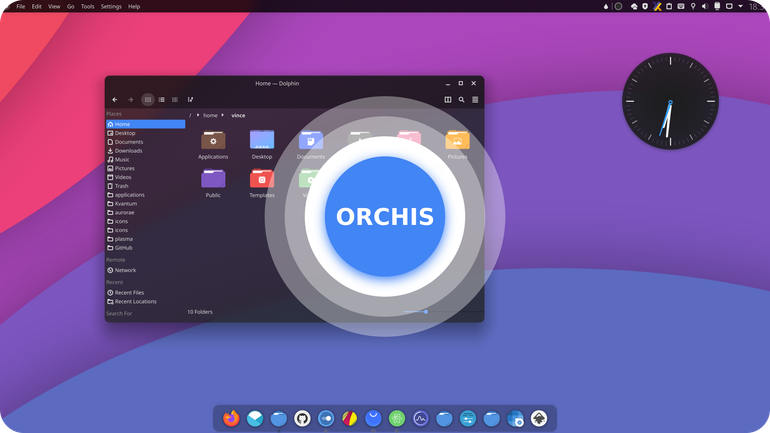
Task: Launch Inkscape from the dock
Action: tap(539, 418)
